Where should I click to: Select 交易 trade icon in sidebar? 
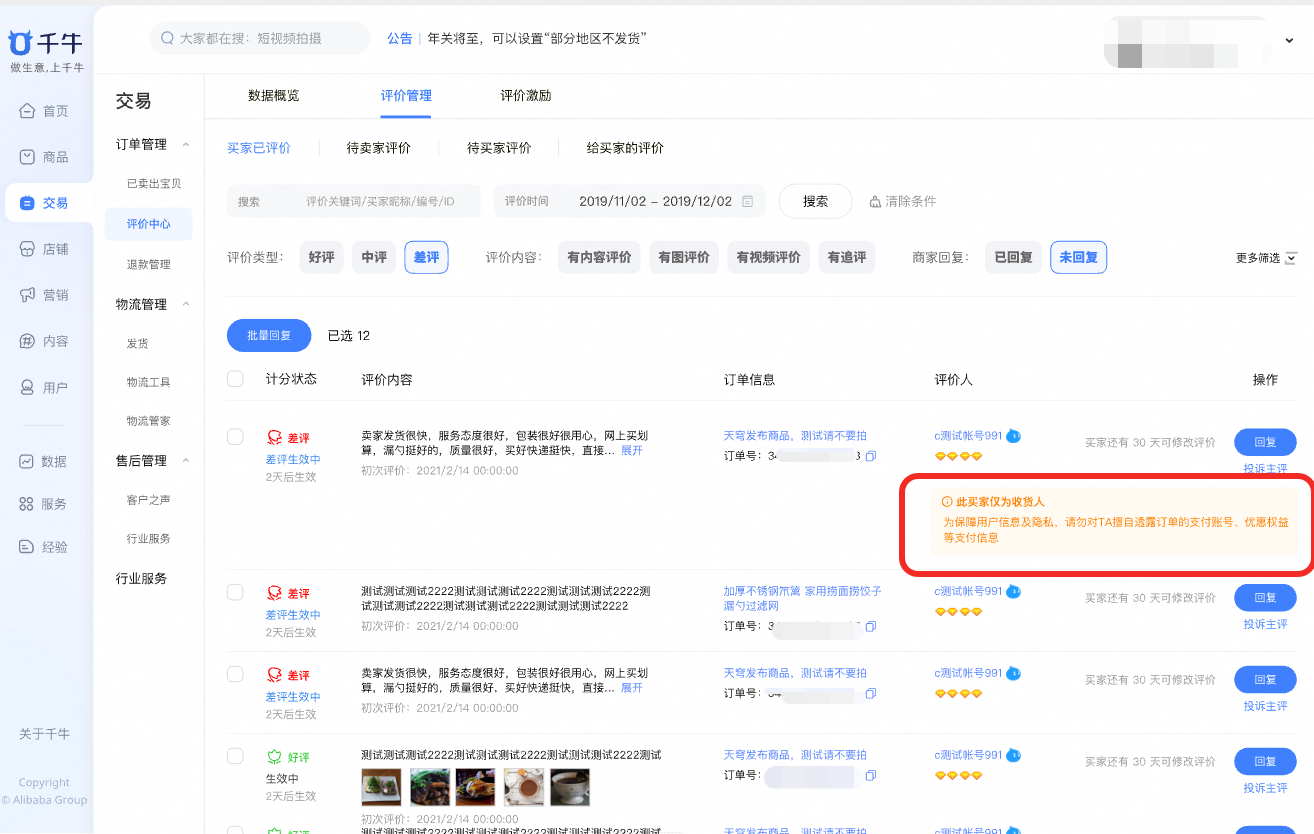[x=27, y=203]
